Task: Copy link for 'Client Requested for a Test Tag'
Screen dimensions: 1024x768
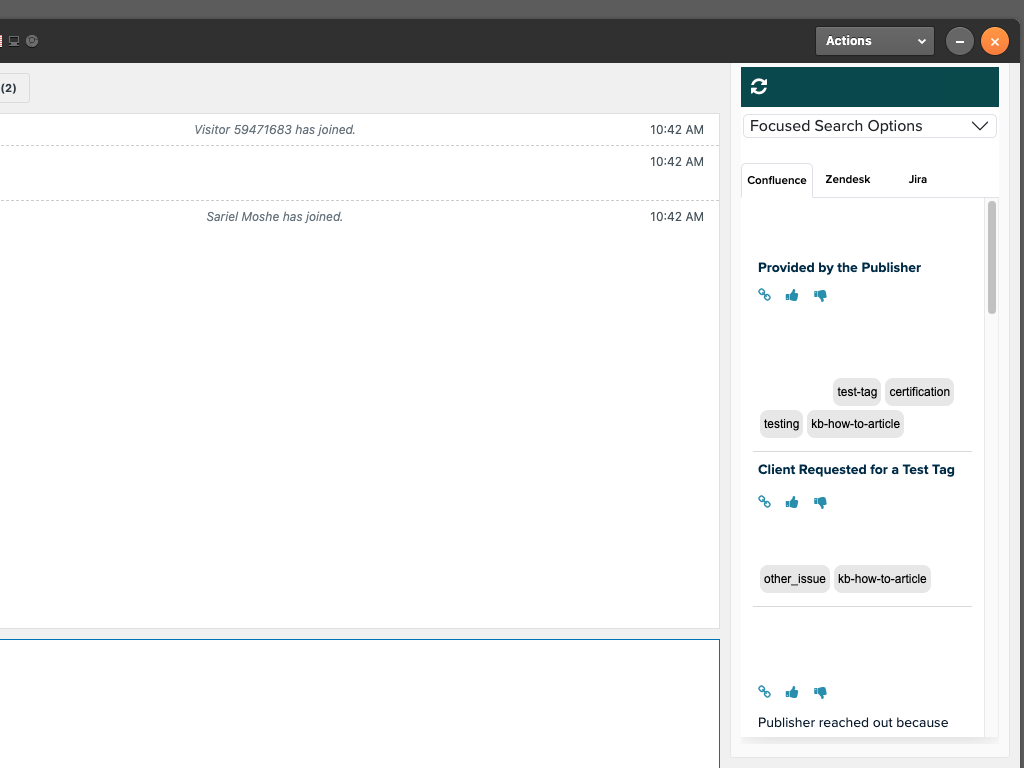Action: [764, 502]
